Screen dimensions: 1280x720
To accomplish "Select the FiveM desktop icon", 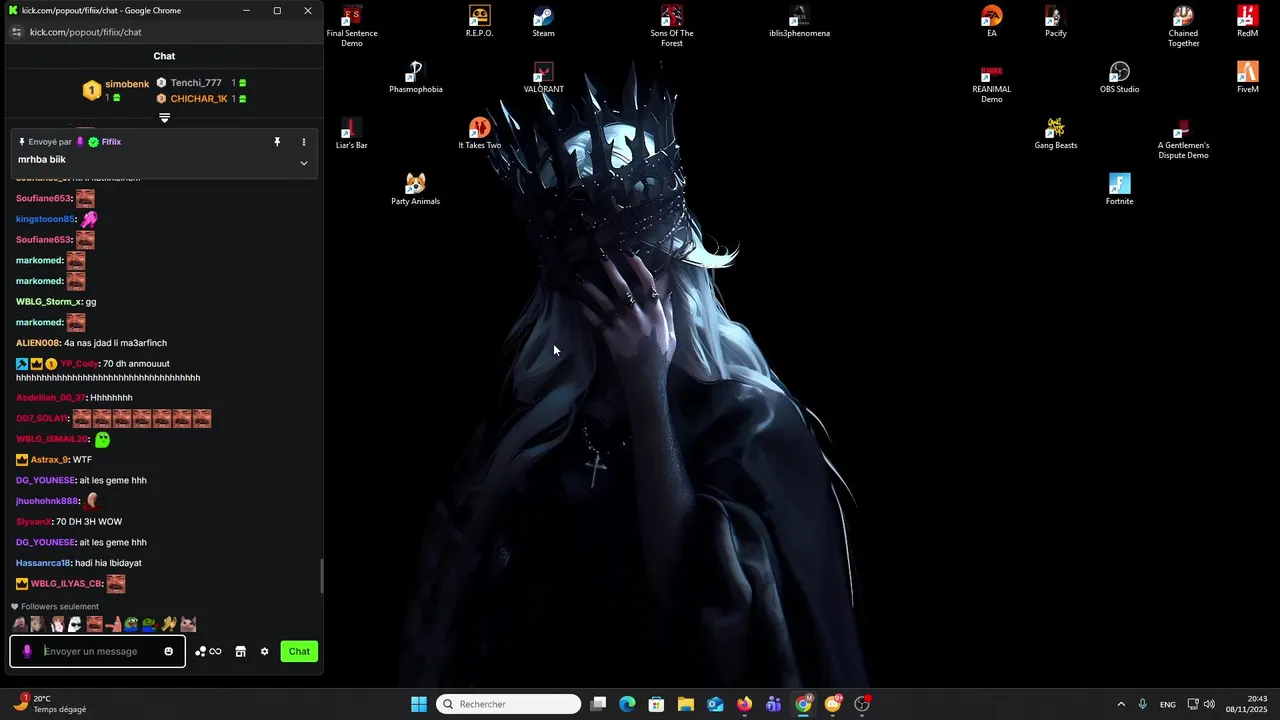I will (1247, 78).
